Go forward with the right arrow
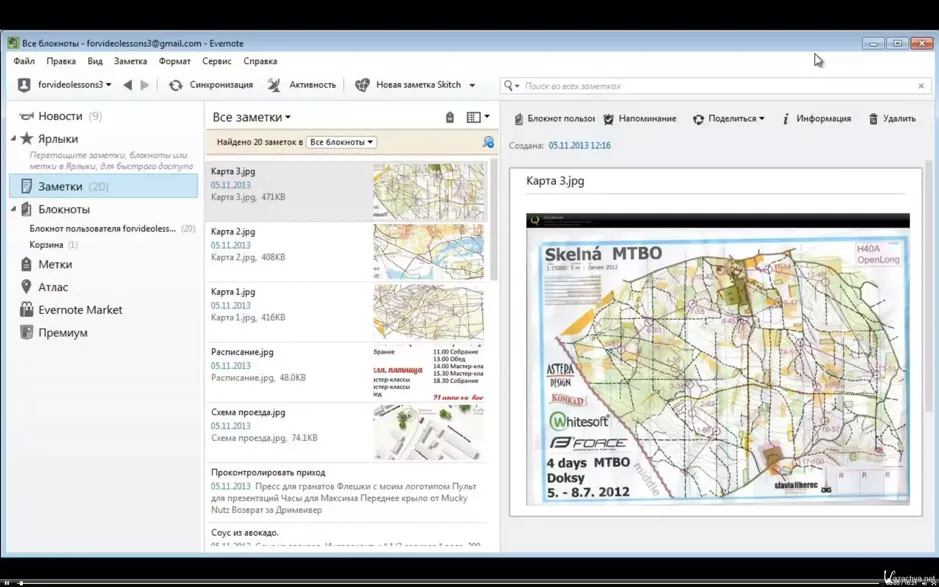 coord(144,85)
